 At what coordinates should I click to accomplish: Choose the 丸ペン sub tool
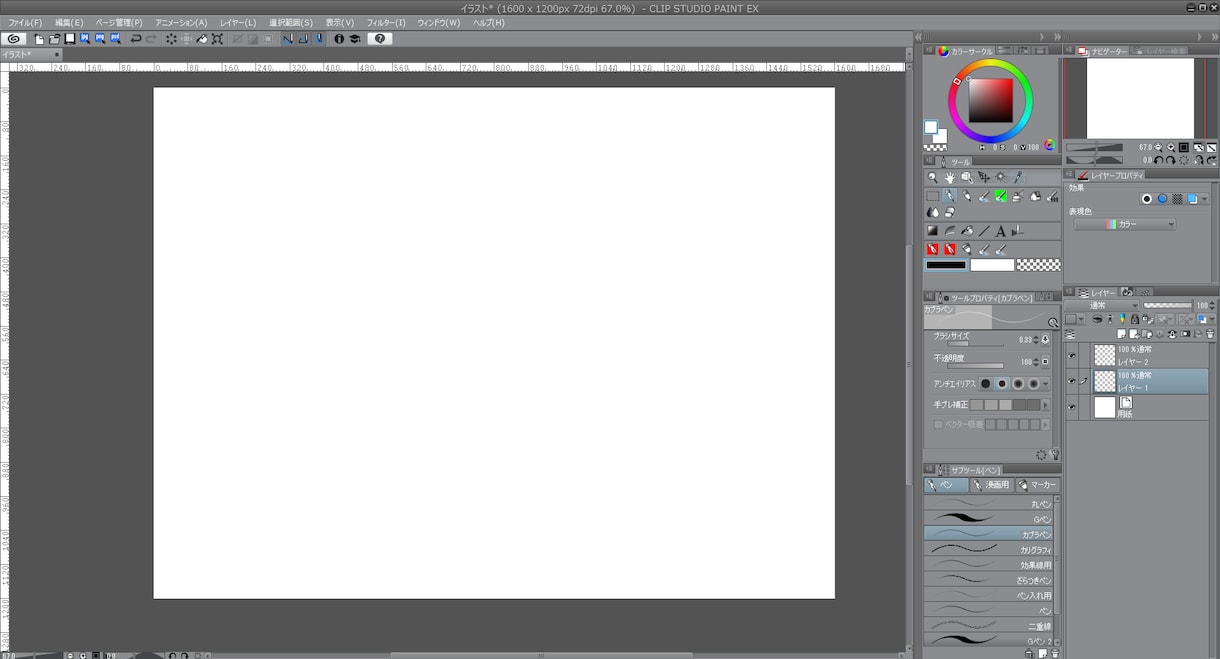tap(988, 504)
